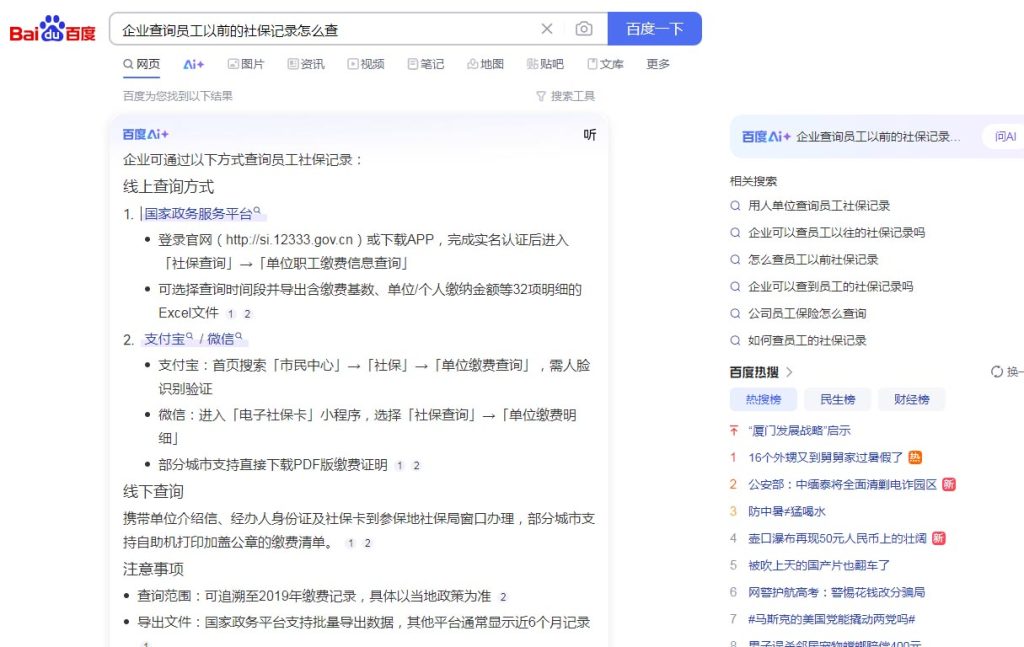Open hot topic #马斯克的美国党能撬动两党吗#
Screen dimensions: 1024x647
[831, 619]
